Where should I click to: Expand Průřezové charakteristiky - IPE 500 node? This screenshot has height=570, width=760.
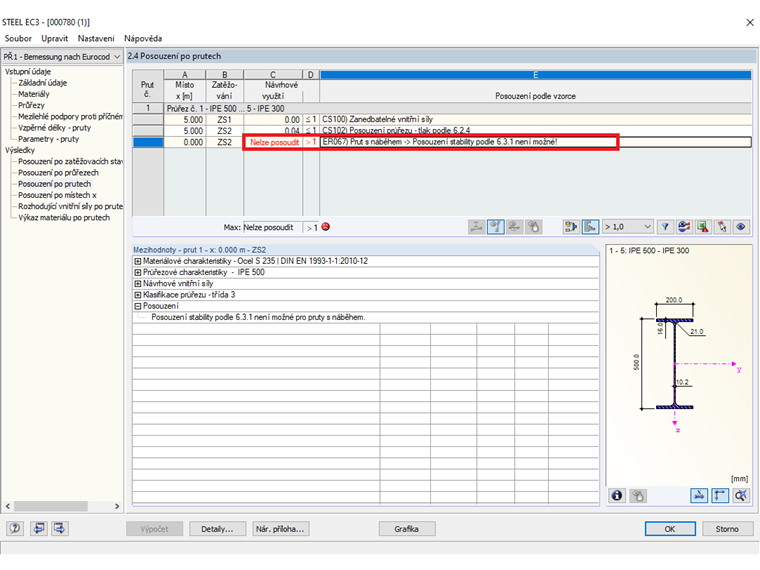[138, 272]
